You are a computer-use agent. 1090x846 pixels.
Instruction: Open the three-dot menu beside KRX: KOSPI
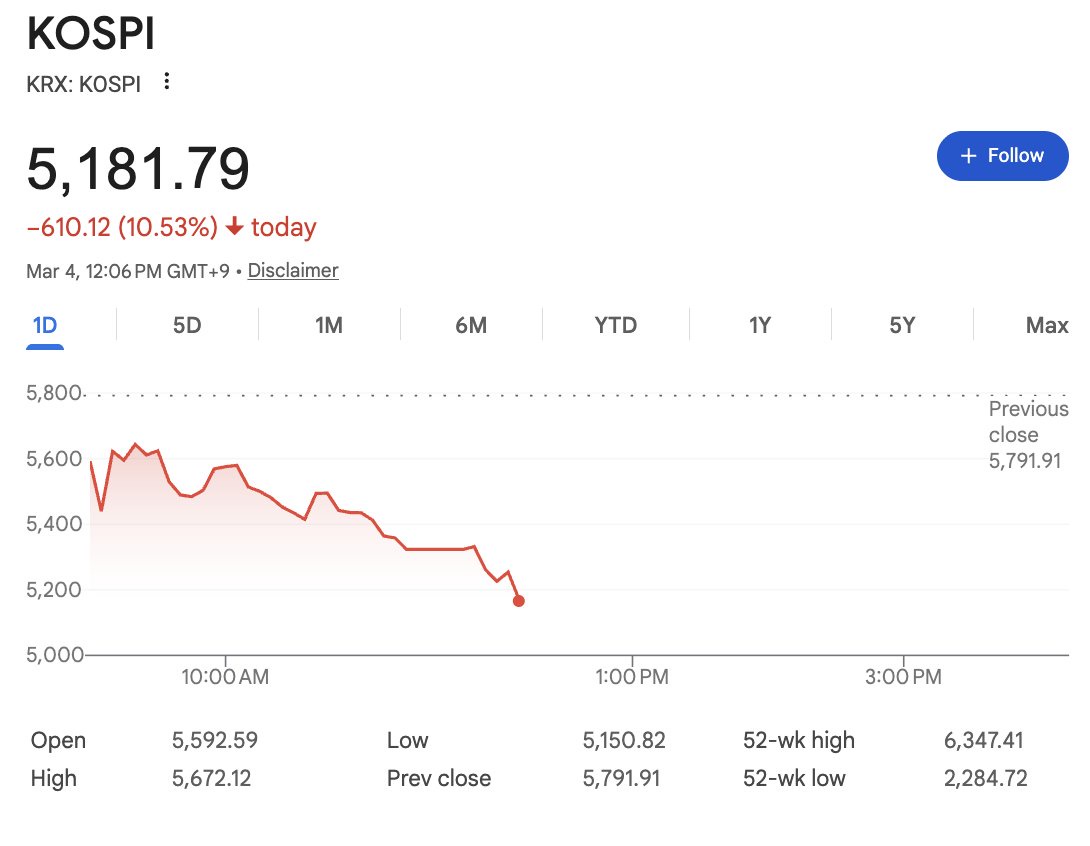coord(167,82)
